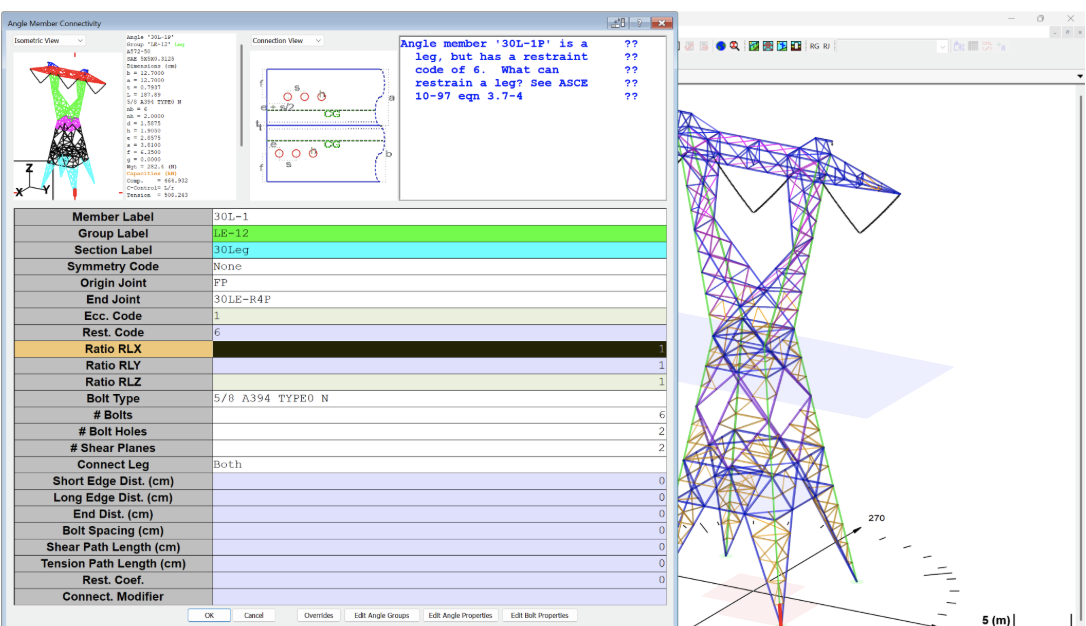Click the RG toolbar button
The image size is (1086, 626).
click(x=814, y=46)
